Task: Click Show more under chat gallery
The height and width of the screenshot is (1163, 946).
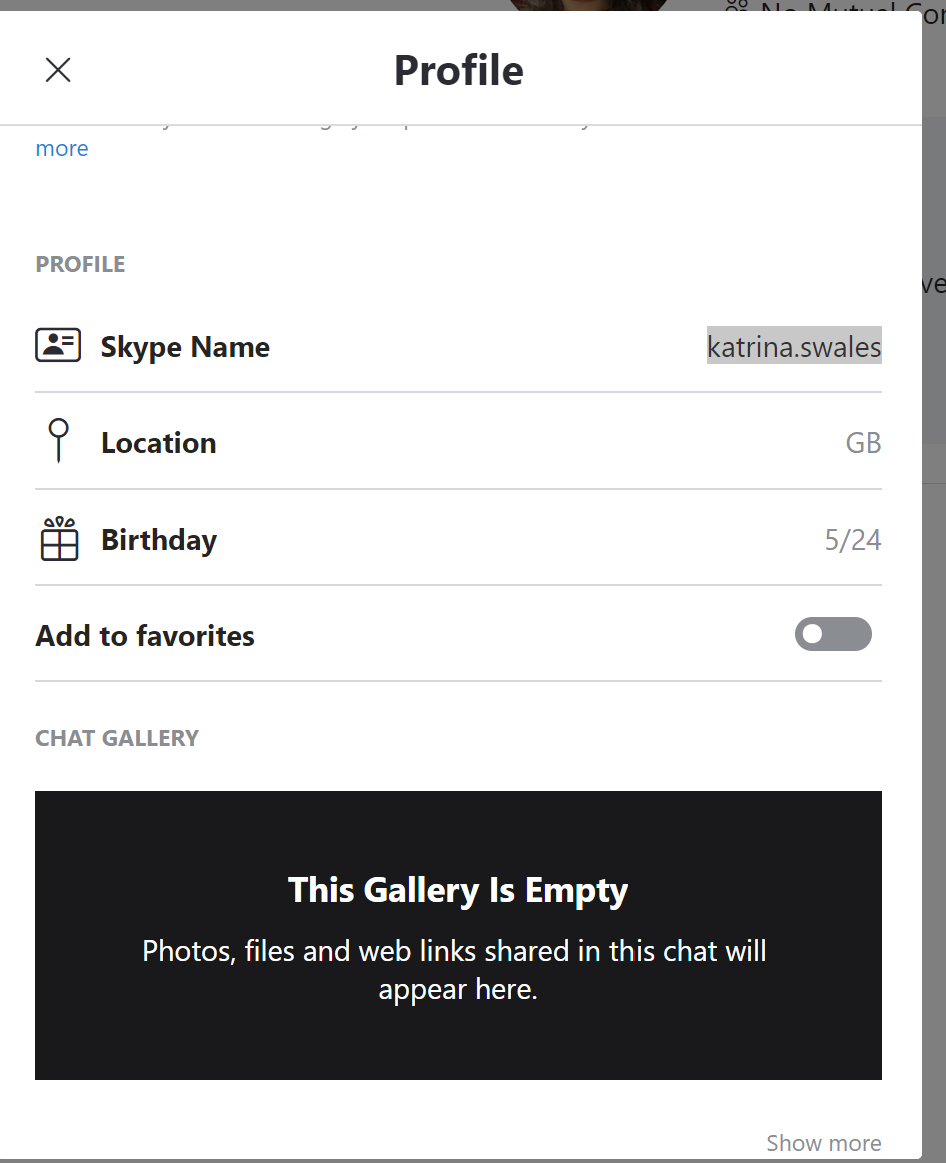Action: click(x=824, y=1143)
